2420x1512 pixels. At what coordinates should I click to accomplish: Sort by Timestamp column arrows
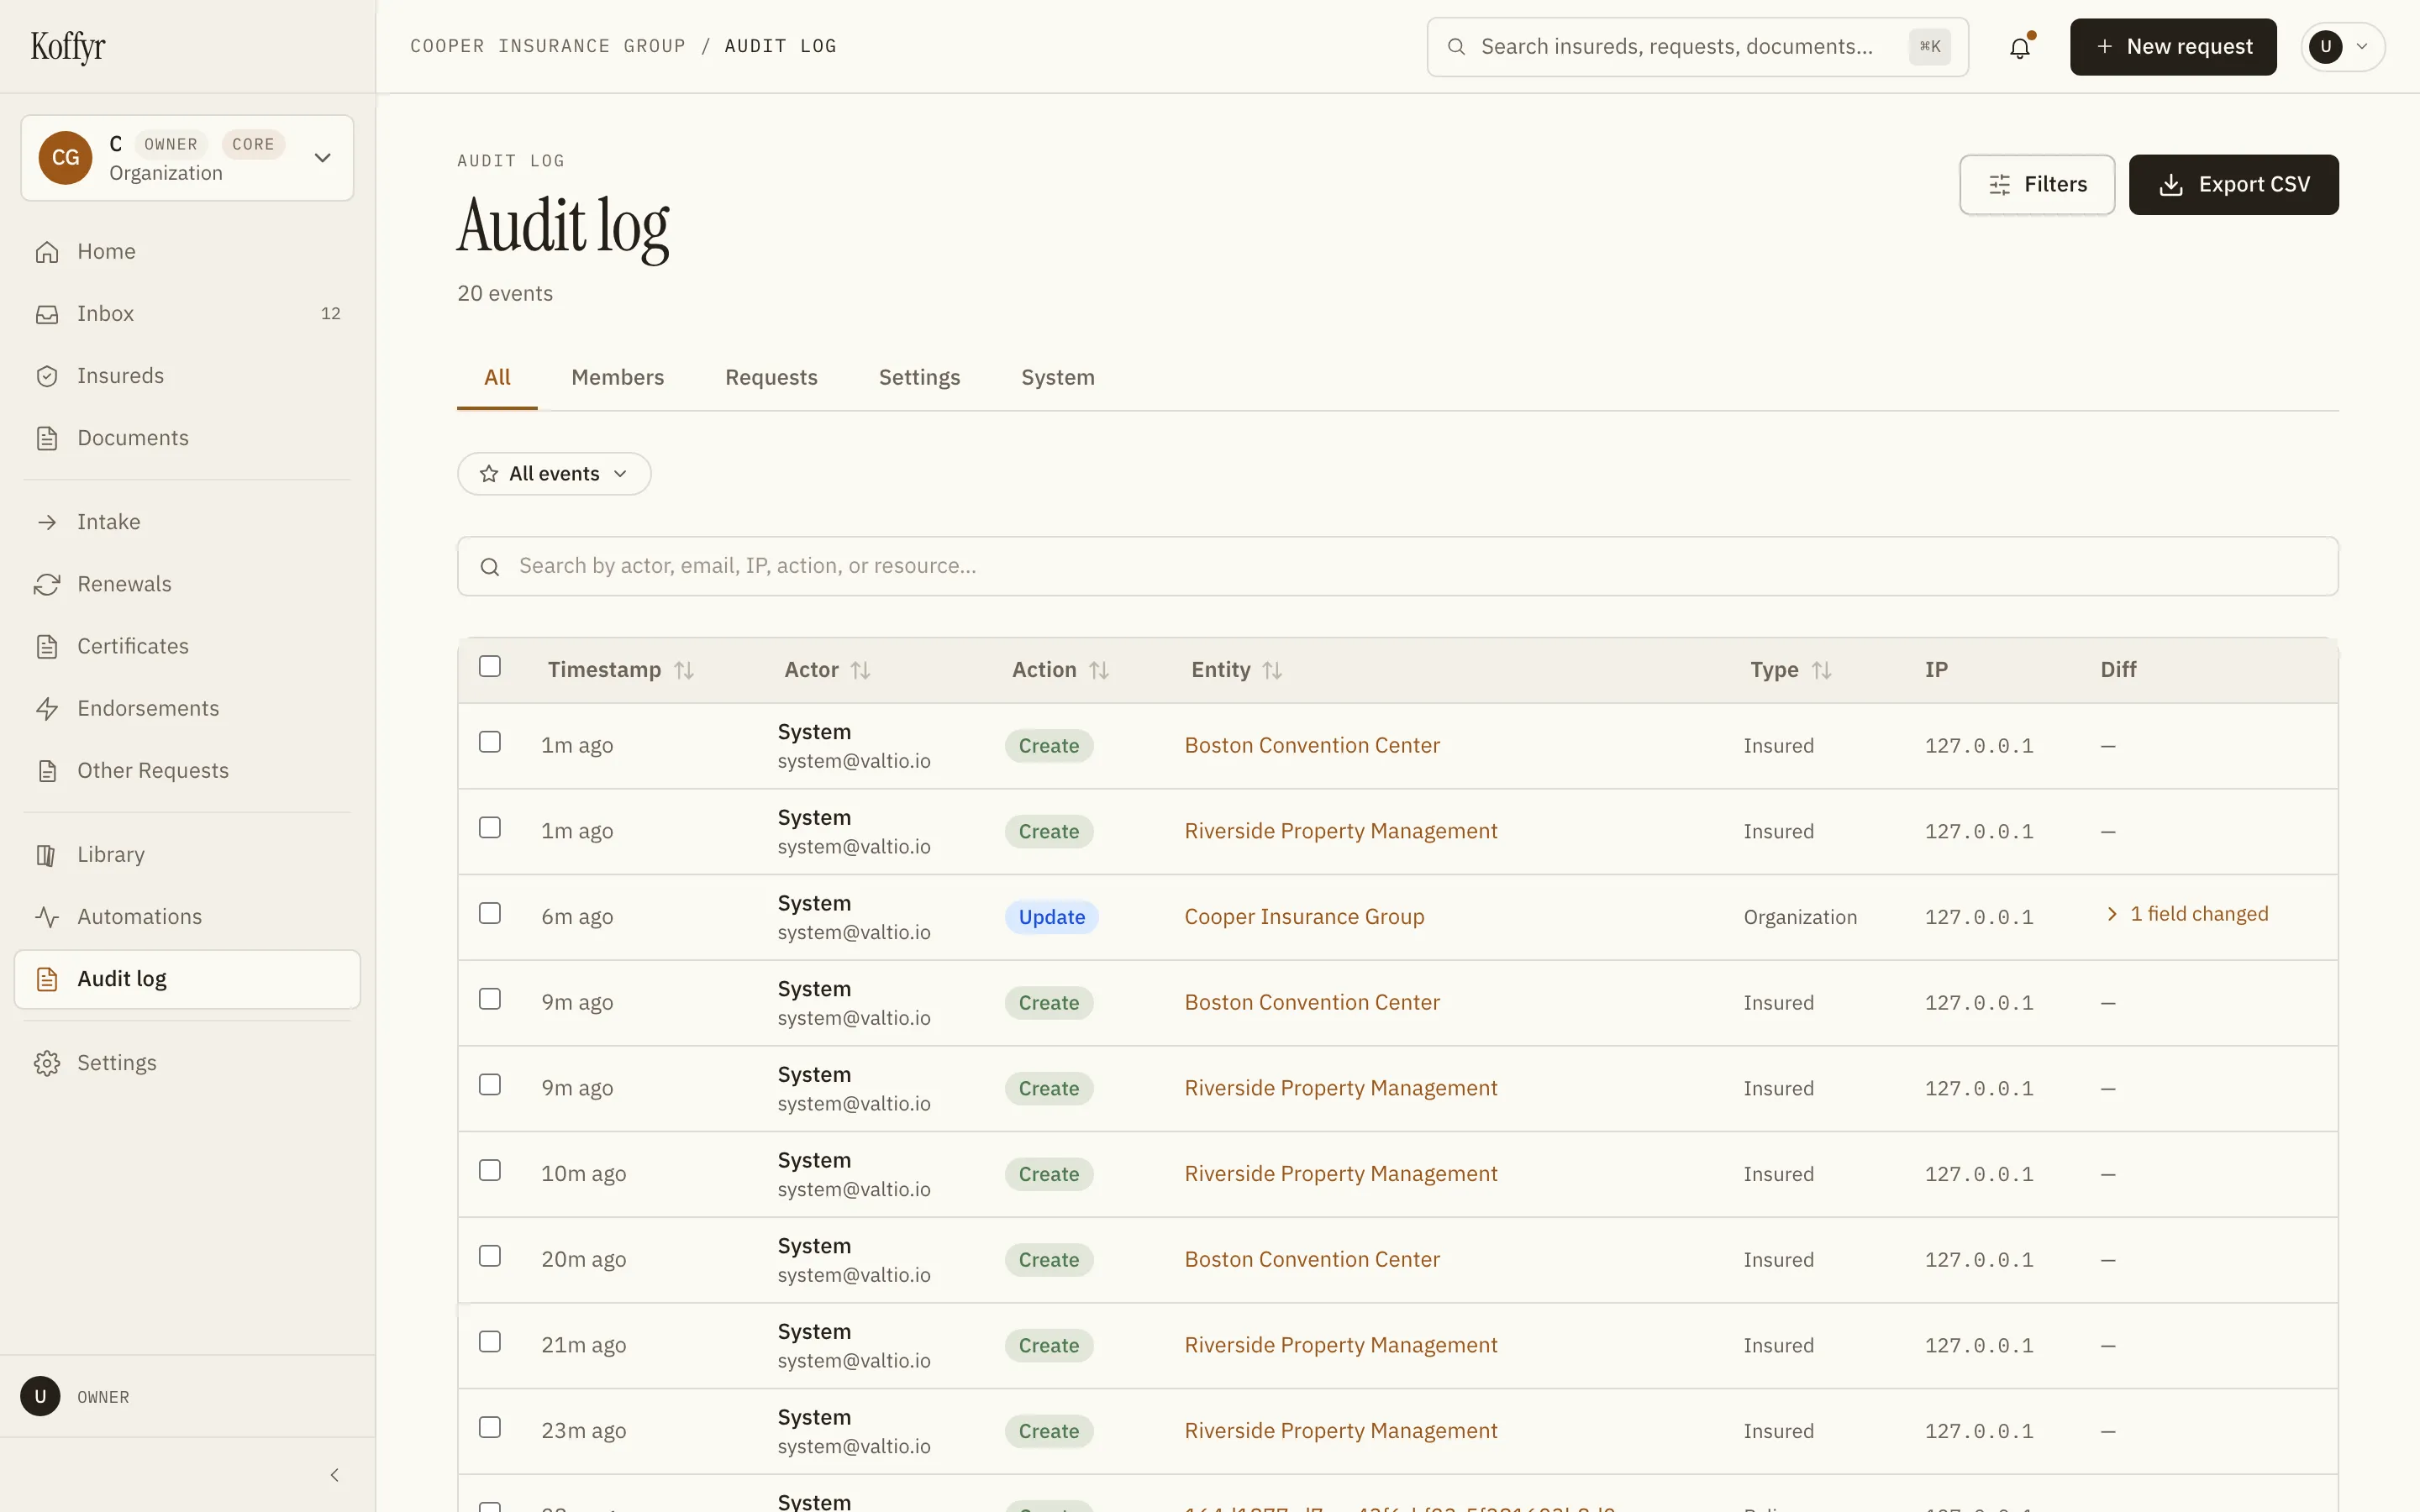tap(684, 670)
